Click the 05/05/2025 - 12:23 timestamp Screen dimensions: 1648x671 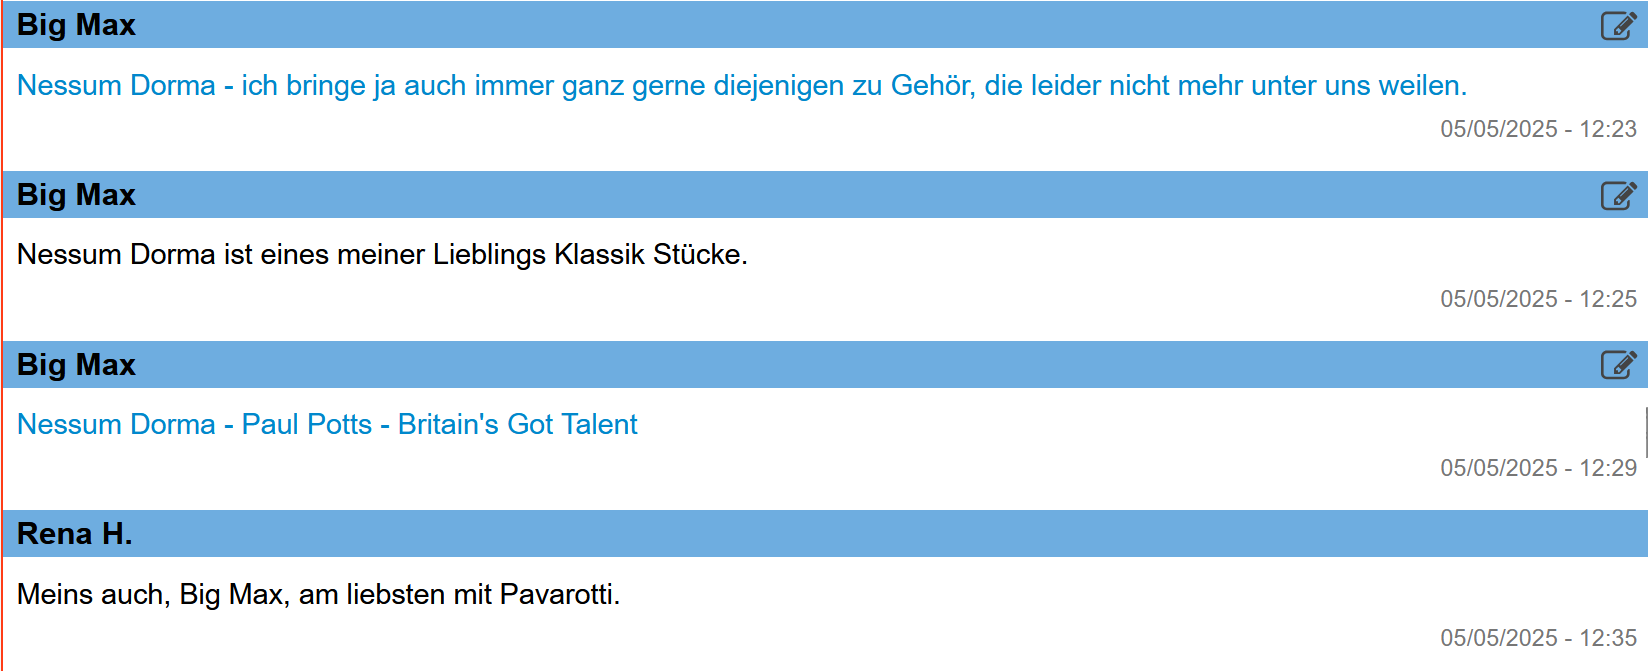(1538, 129)
